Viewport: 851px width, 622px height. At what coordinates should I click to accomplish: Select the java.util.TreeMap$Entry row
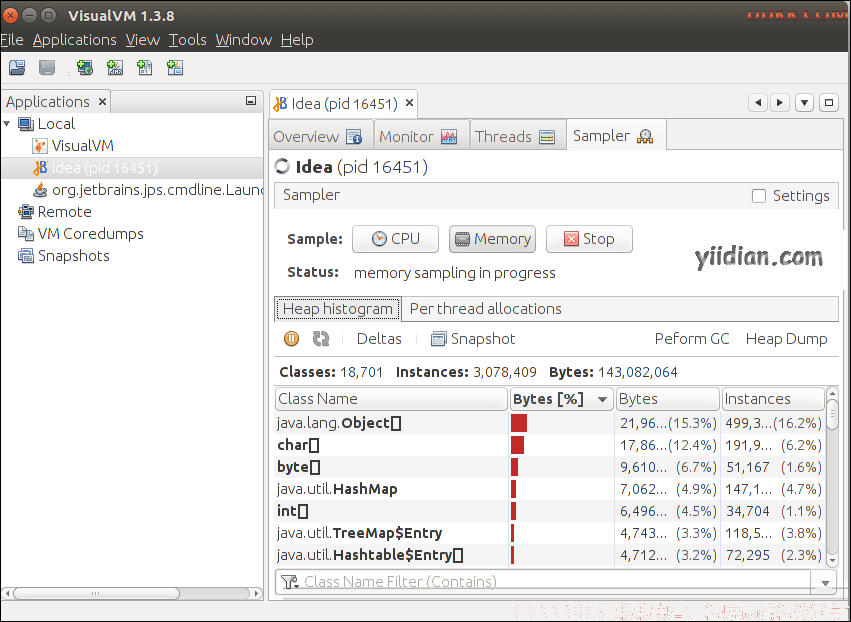[550, 533]
